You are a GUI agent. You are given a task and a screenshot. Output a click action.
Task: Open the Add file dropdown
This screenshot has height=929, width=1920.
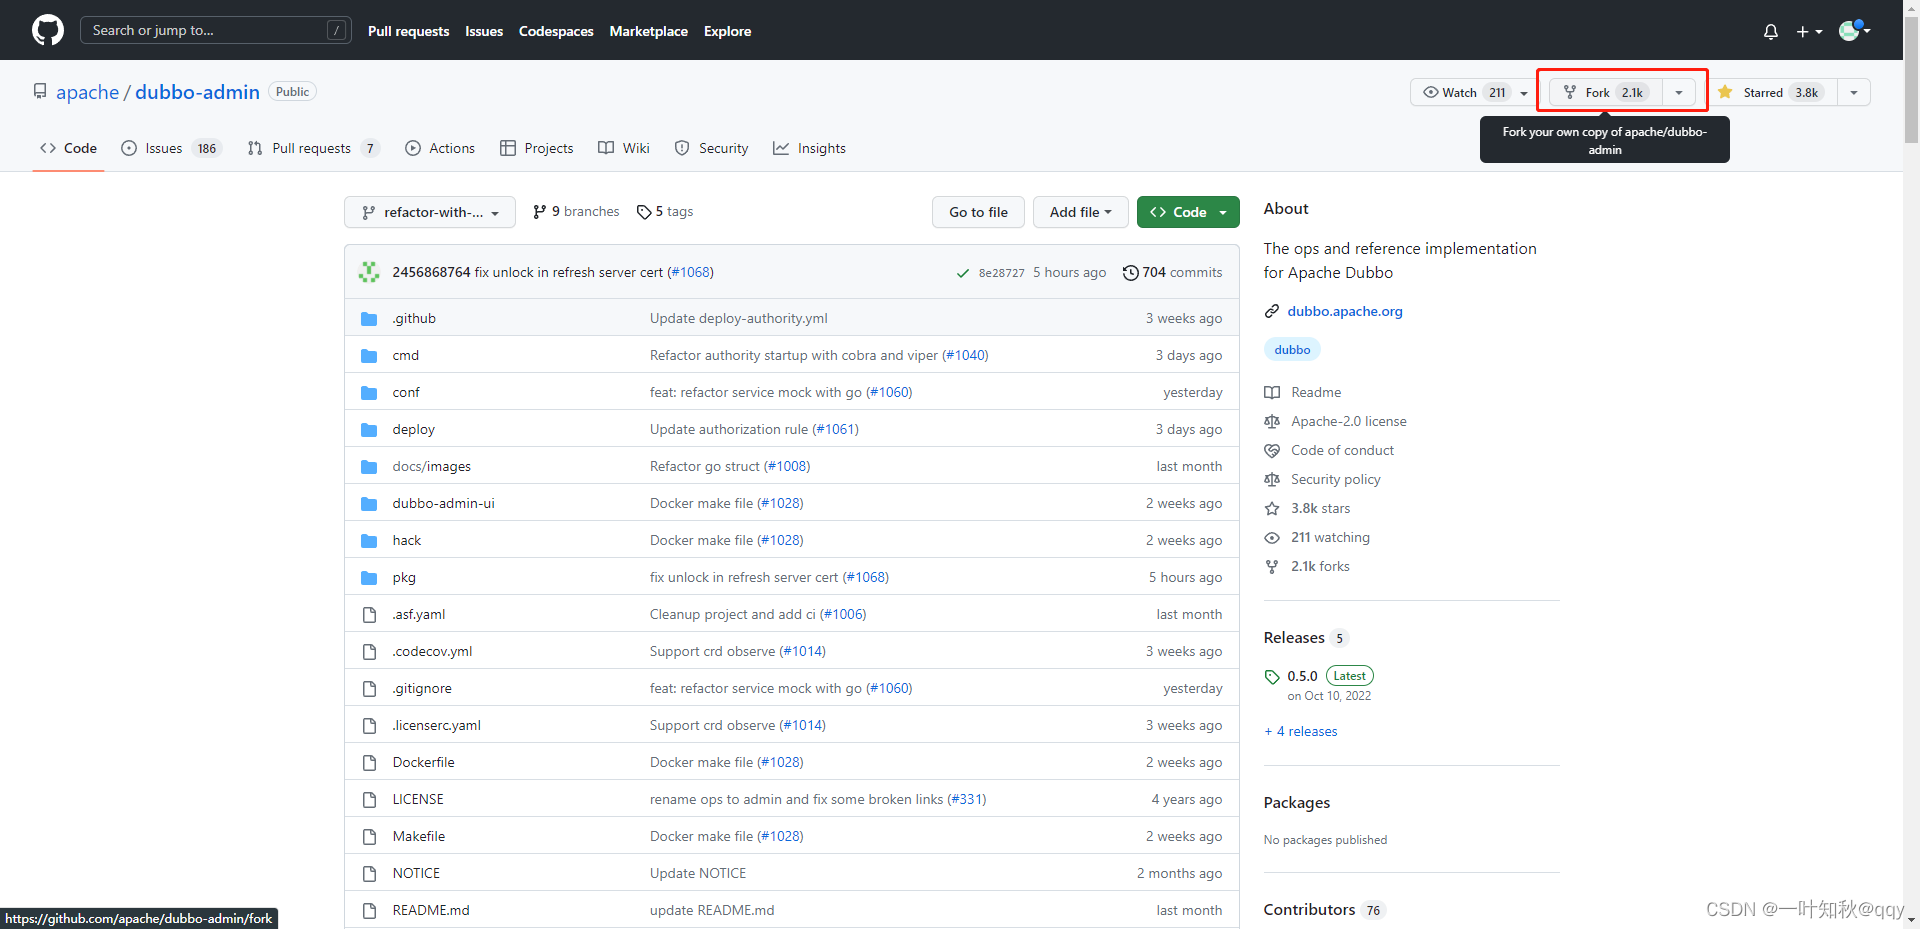1080,212
